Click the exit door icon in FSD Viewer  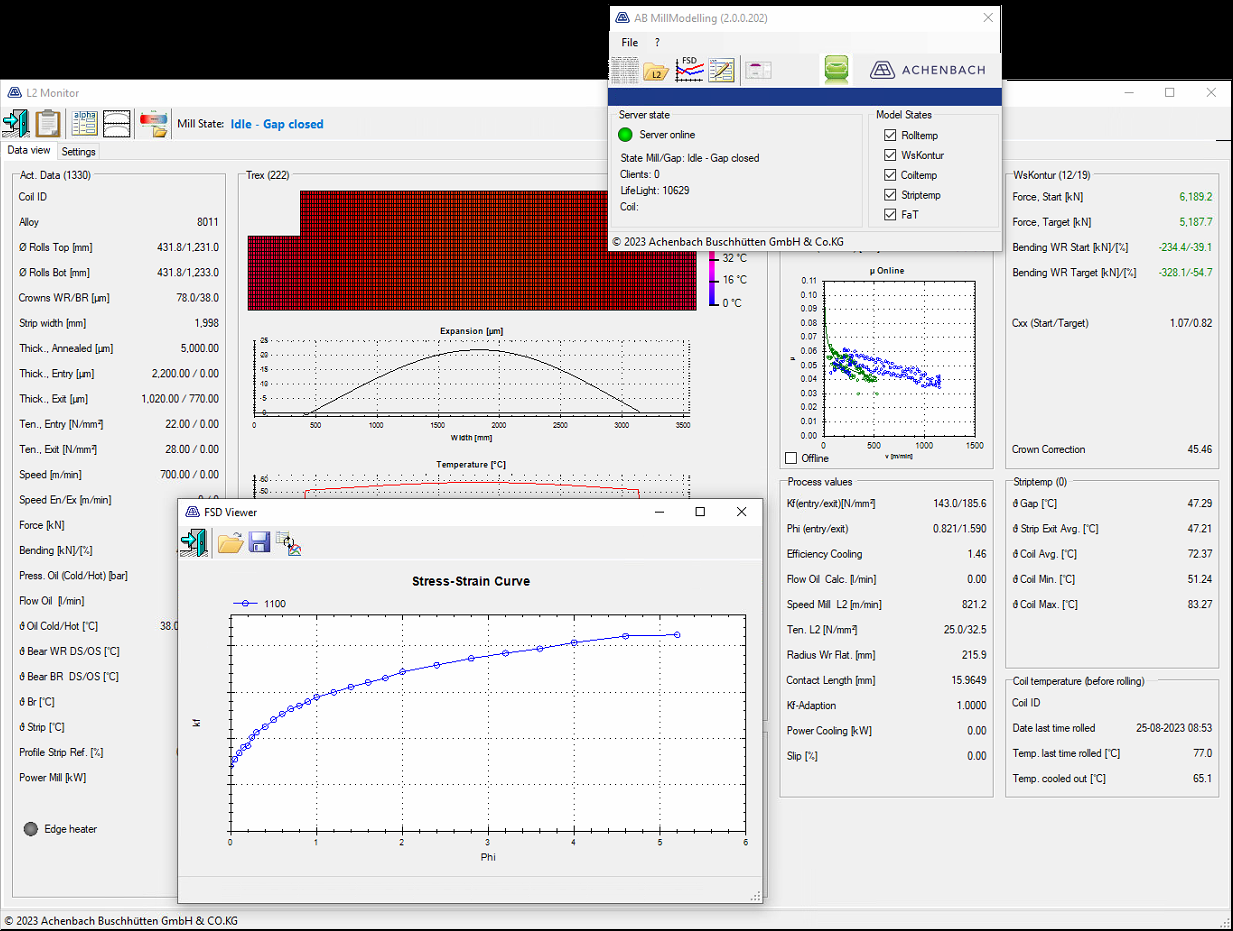(193, 542)
